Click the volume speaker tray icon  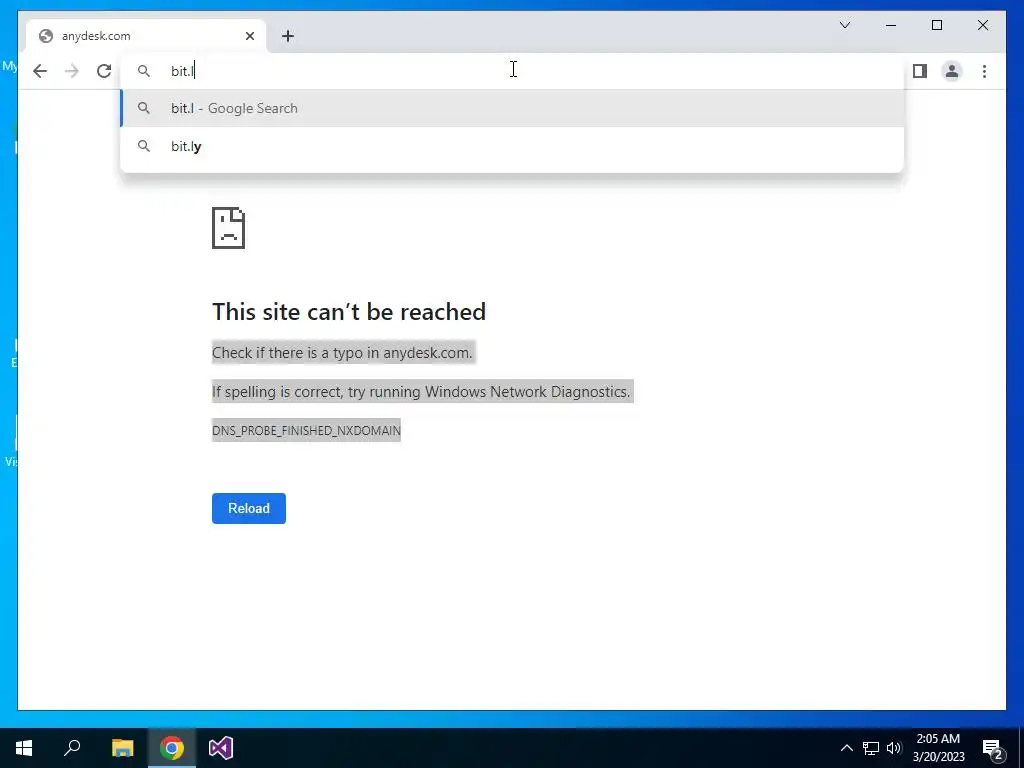pos(894,748)
